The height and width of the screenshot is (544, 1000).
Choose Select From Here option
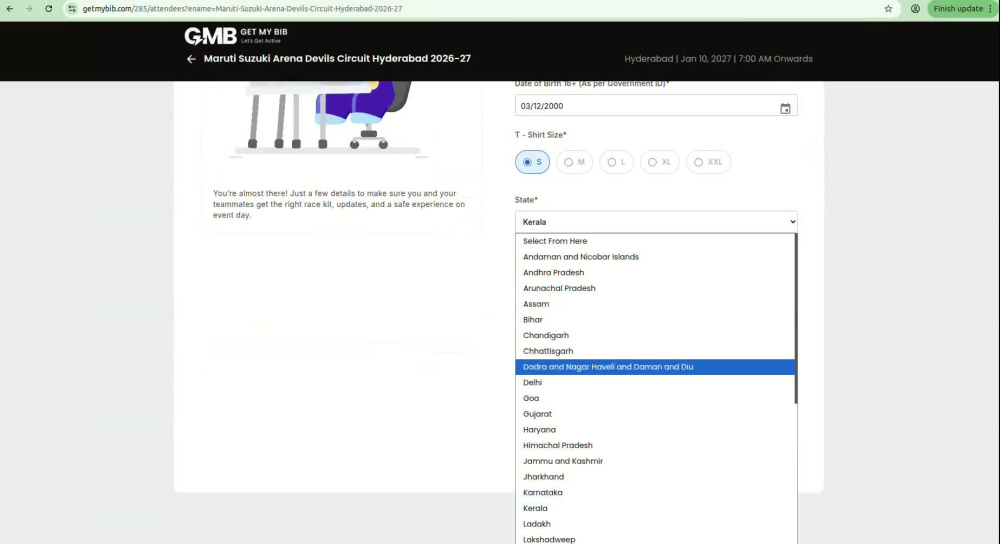tap(655, 241)
